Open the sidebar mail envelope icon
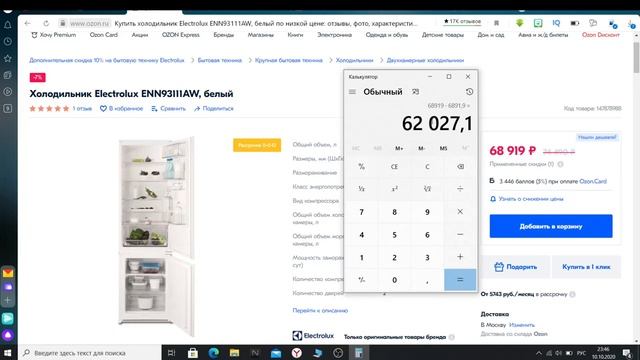Screen dimensions: 640x360 (8, 273)
